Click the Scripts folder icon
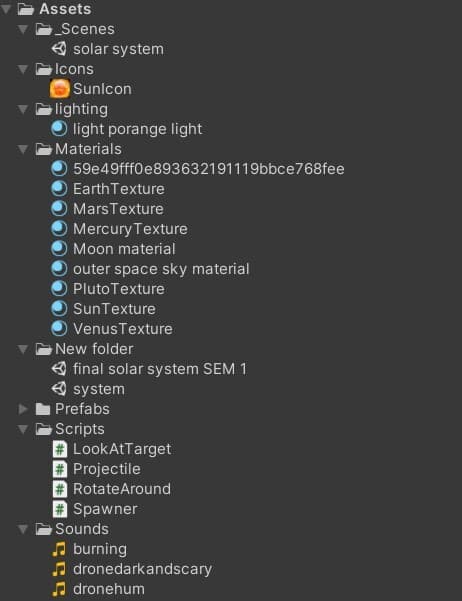 (43, 429)
